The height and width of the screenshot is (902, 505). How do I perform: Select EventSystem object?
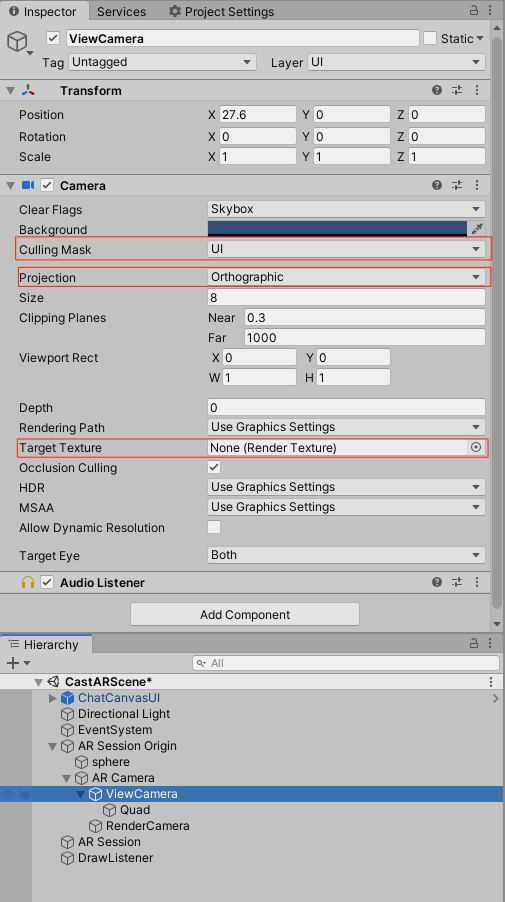click(114, 730)
